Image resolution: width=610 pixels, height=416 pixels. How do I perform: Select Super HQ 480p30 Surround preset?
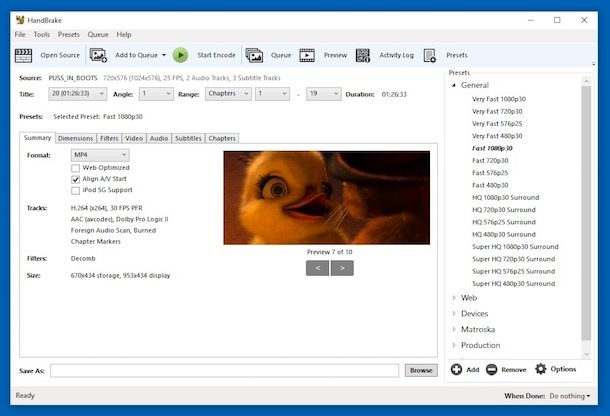pos(514,284)
